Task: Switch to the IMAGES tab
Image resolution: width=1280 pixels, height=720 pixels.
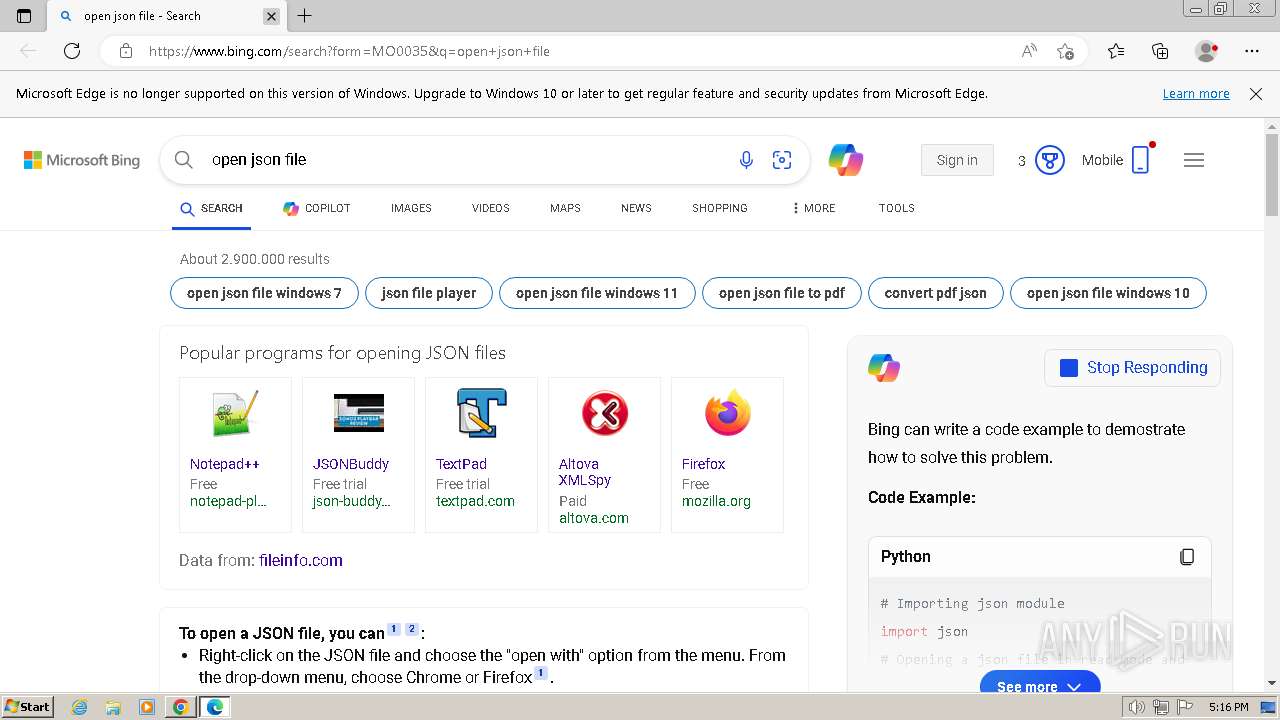Action: pyautogui.click(x=411, y=208)
